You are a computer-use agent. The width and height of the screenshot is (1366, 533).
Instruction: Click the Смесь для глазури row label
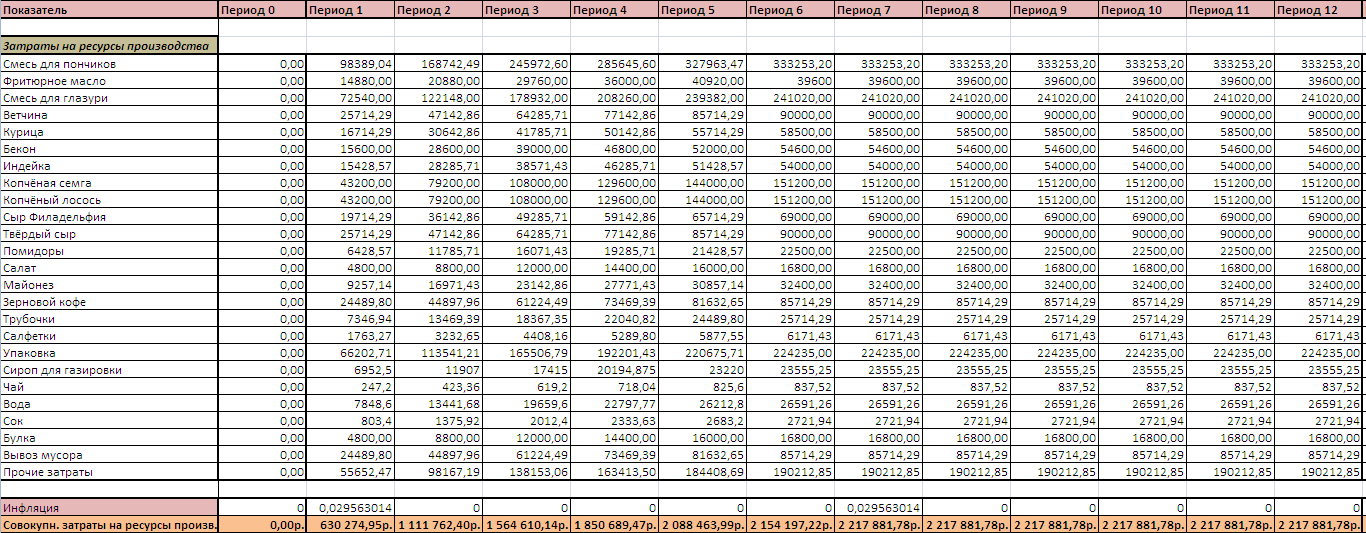click(109, 98)
